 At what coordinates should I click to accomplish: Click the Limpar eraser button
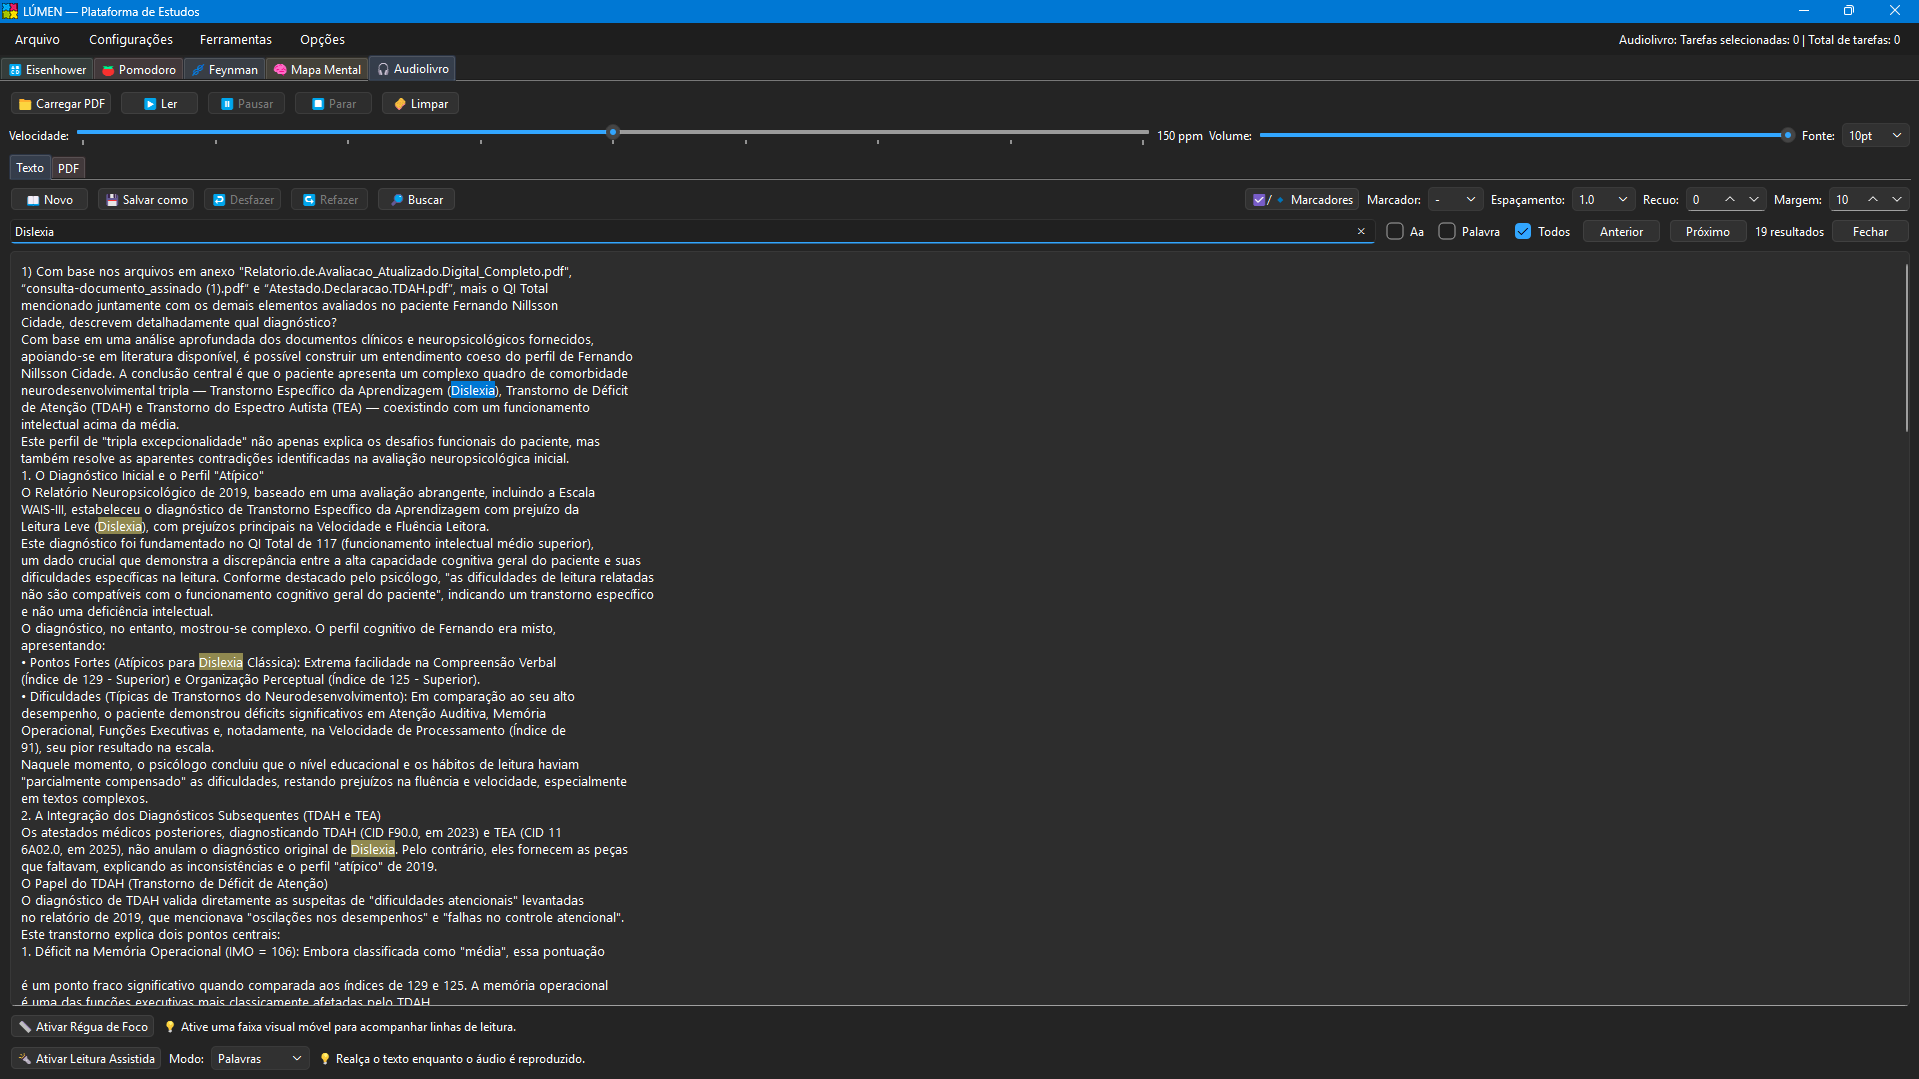(420, 104)
